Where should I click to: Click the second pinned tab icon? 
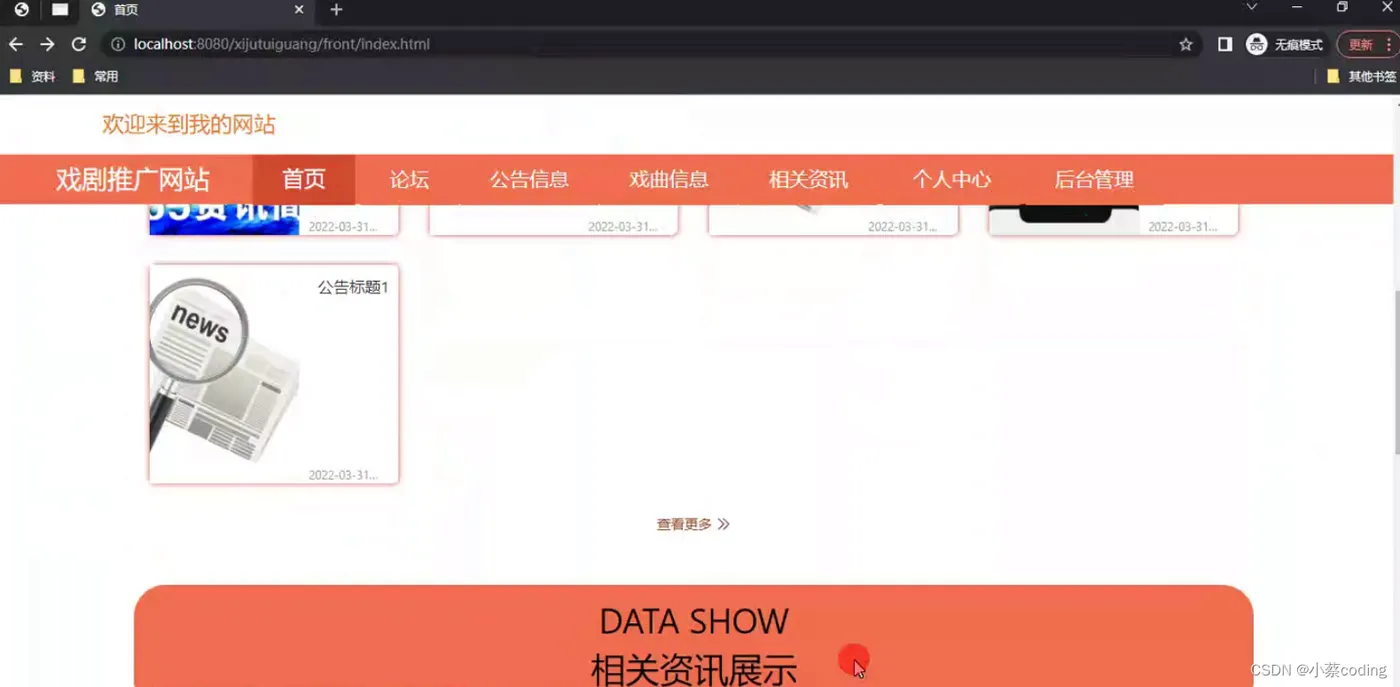[60, 10]
